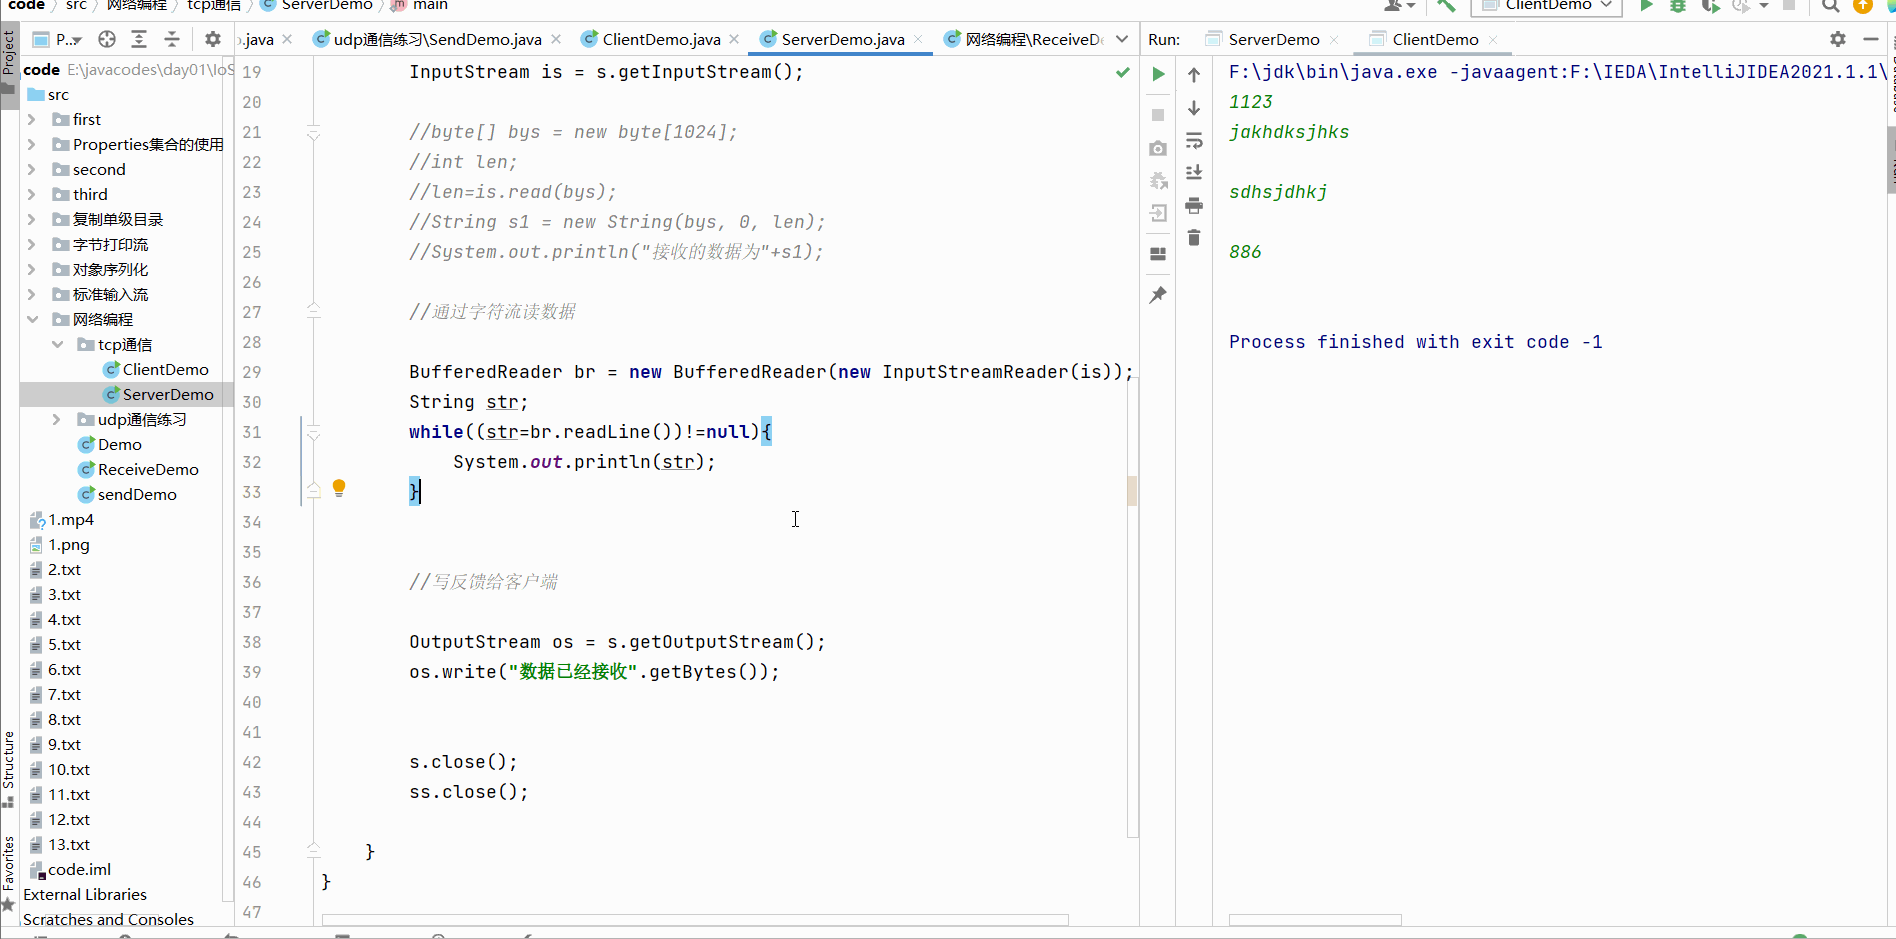The width and height of the screenshot is (1896, 939).
Task: Toggle soft-wrap in the console
Action: (1194, 140)
